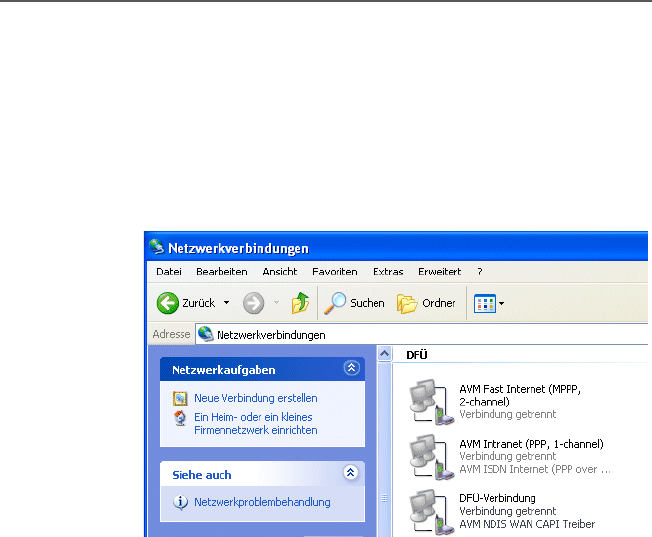Click the AVM ISDN Internet (PPP over … text
Viewport: 652px width, 537px height.
[535, 469]
